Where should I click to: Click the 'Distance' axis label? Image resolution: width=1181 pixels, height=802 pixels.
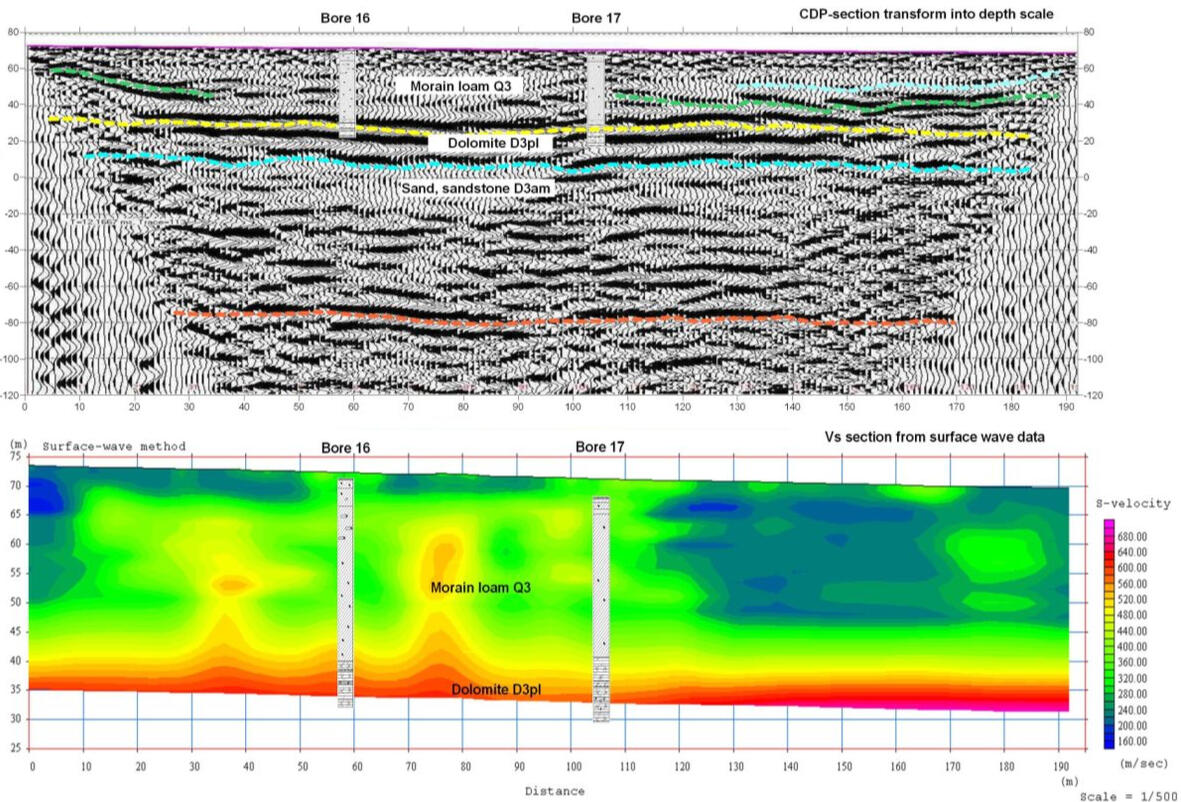pos(555,791)
